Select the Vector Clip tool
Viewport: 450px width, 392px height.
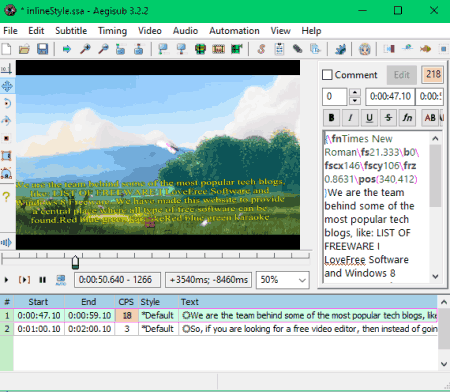click(x=7, y=173)
